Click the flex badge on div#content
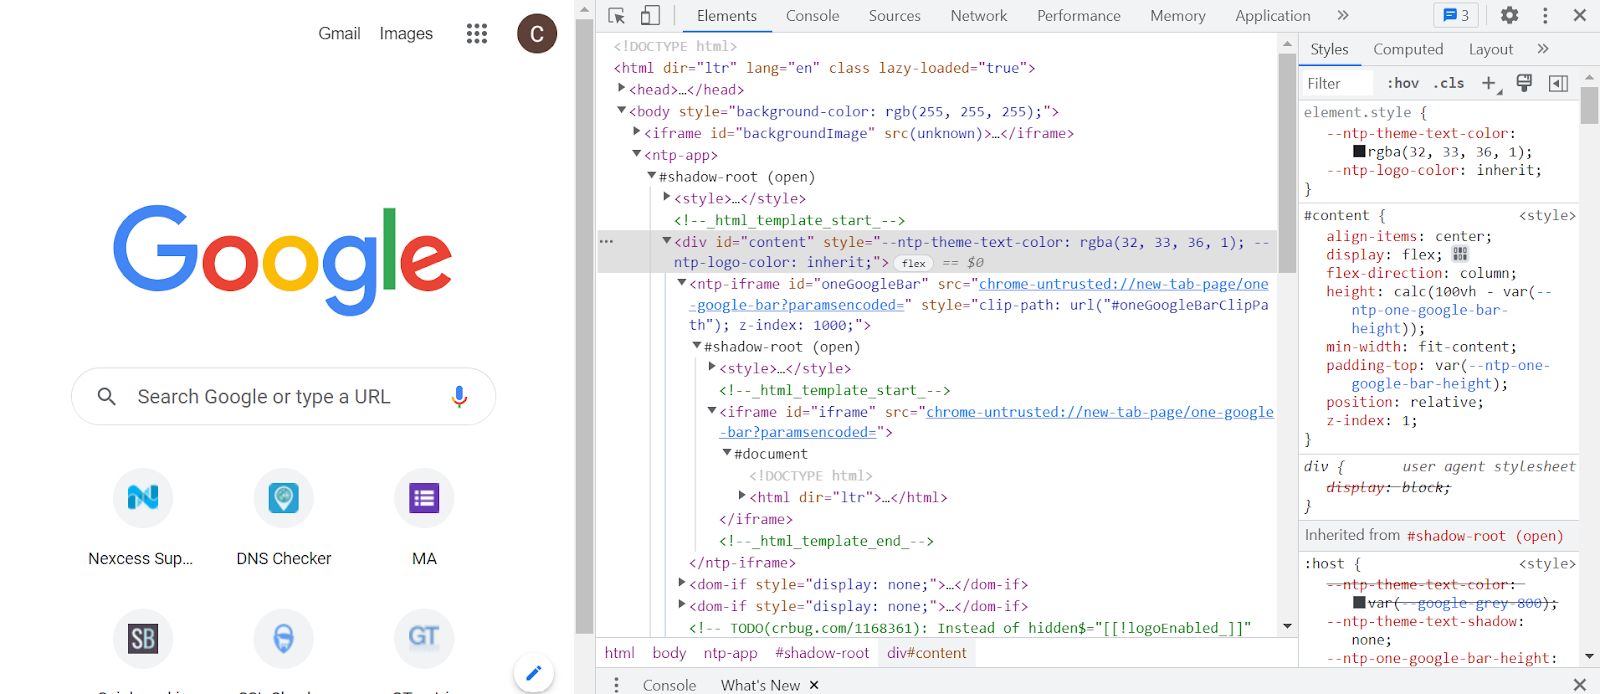The image size is (1600, 694). pos(913,263)
